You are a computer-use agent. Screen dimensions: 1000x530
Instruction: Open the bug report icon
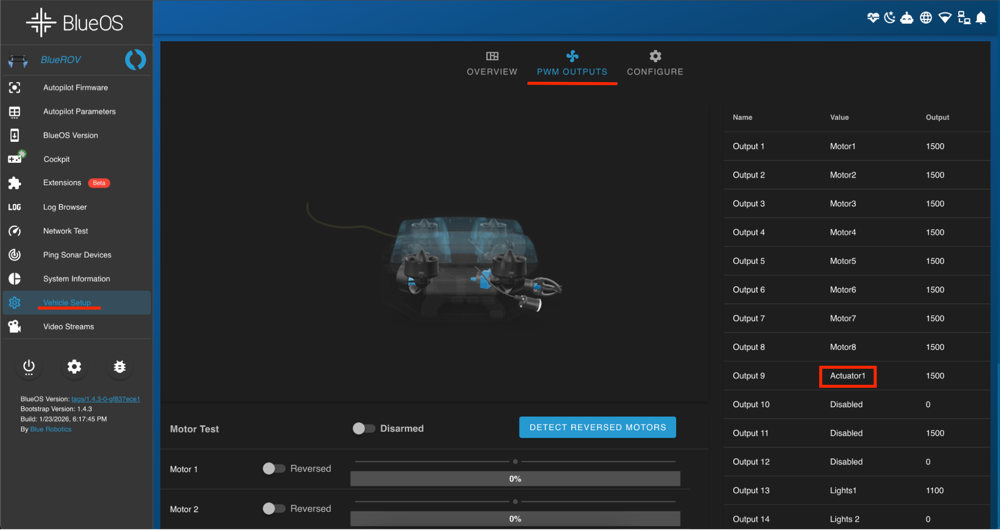tap(119, 367)
